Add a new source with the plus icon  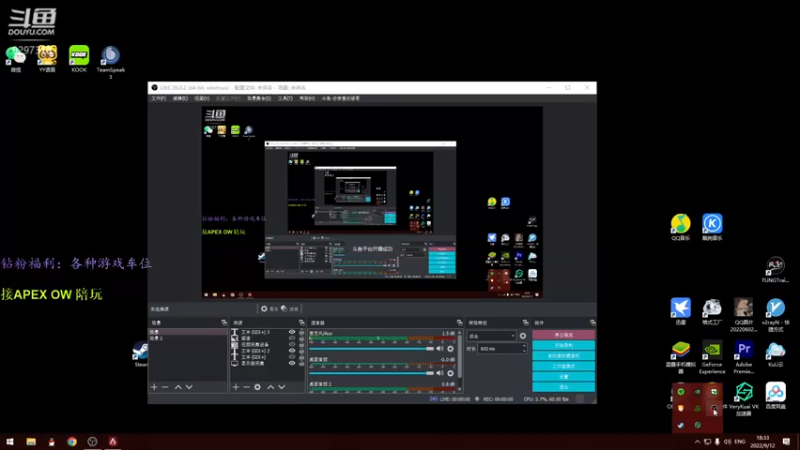236,387
